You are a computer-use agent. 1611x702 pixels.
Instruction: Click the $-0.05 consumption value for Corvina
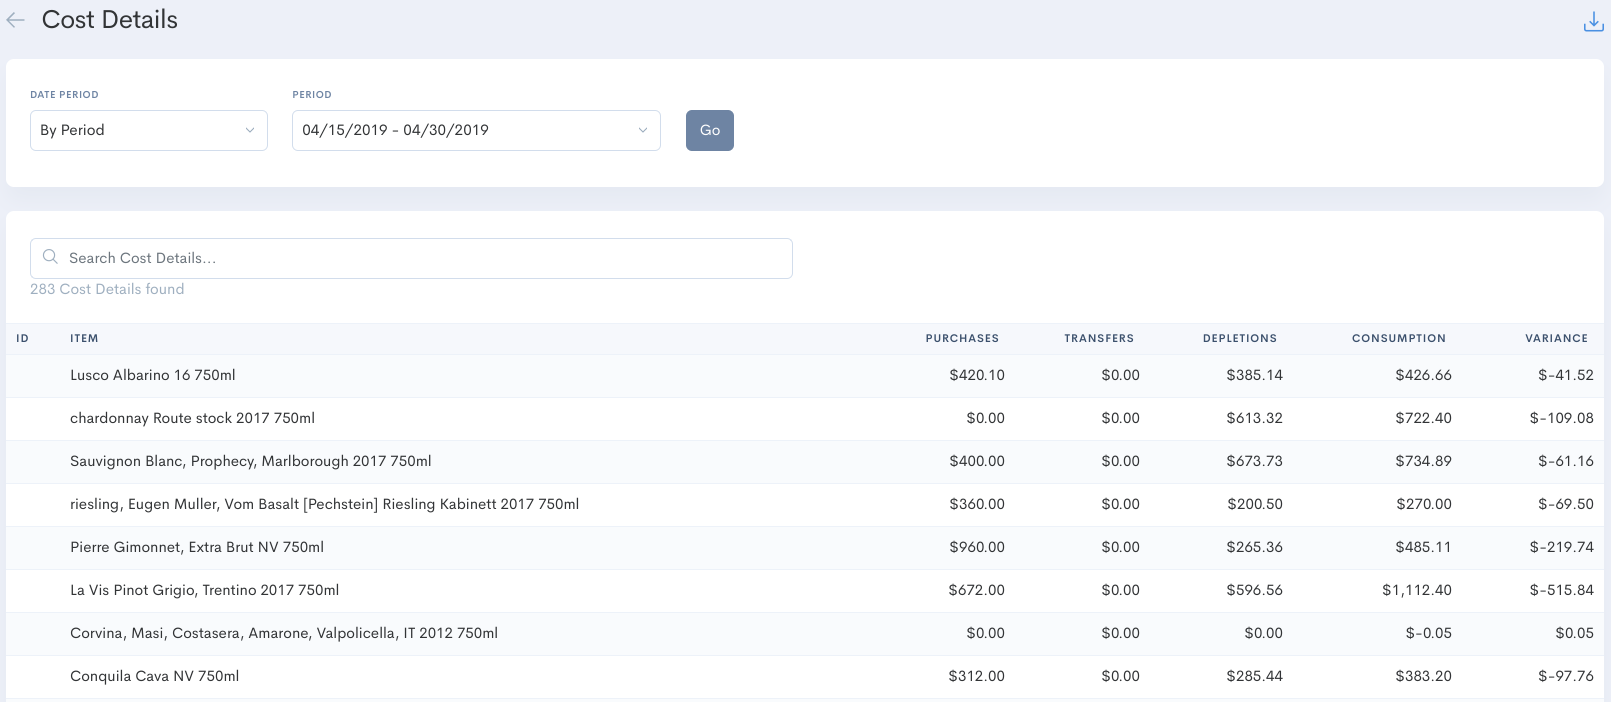(x=1429, y=633)
